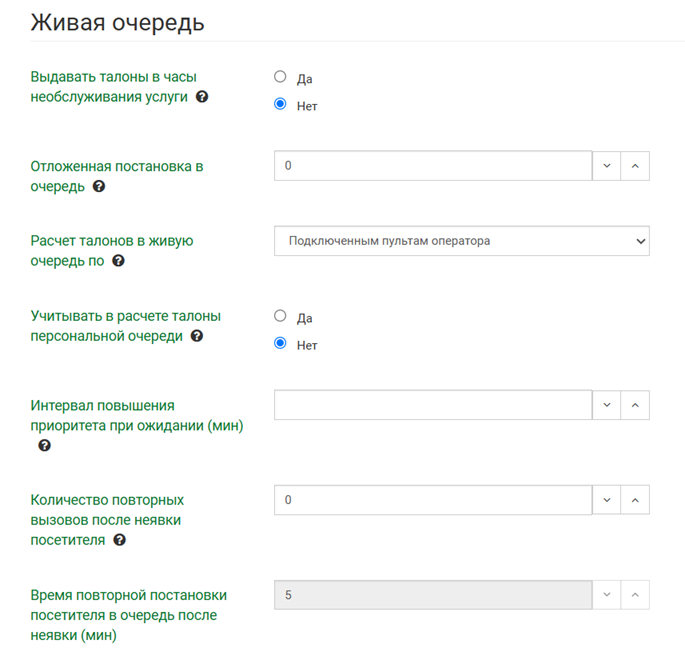Open help icon for 'Учитывать в расчете талоны'
The height and width of the screenshot is (656, 685).
tap(197, 336)
